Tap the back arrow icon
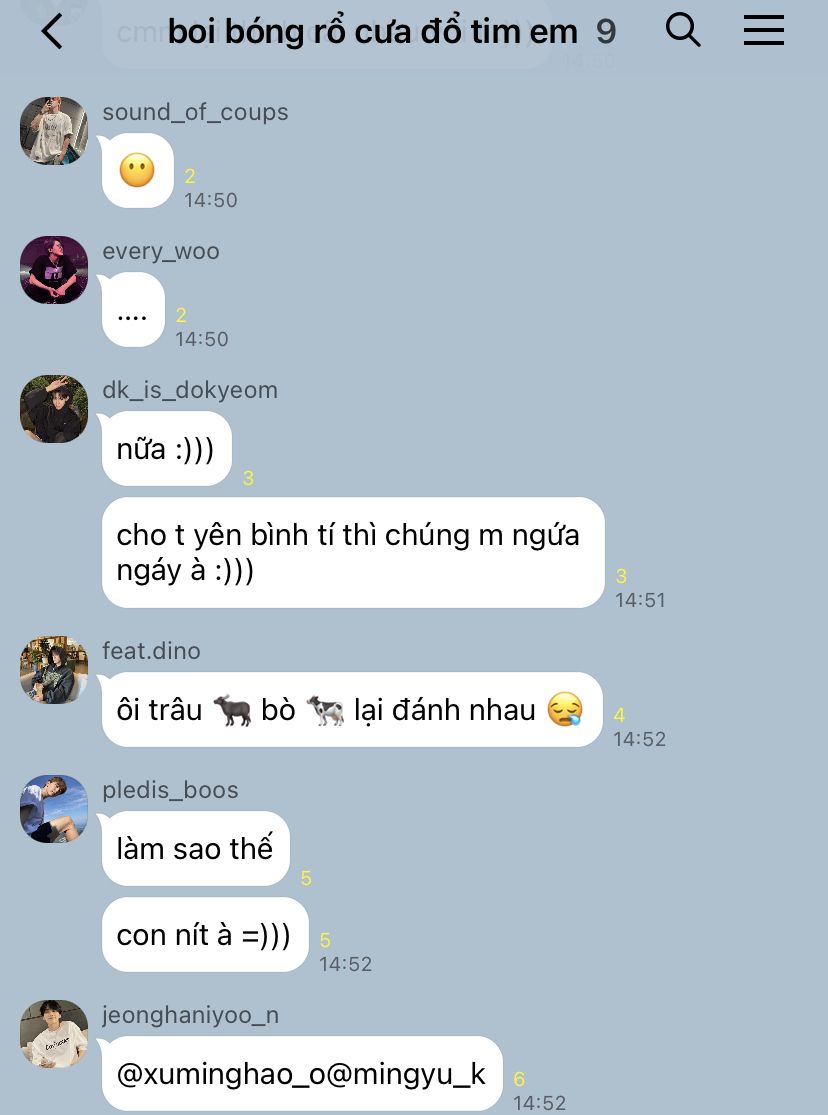Screen dimensions: 828x1115 tap(52, 32)
